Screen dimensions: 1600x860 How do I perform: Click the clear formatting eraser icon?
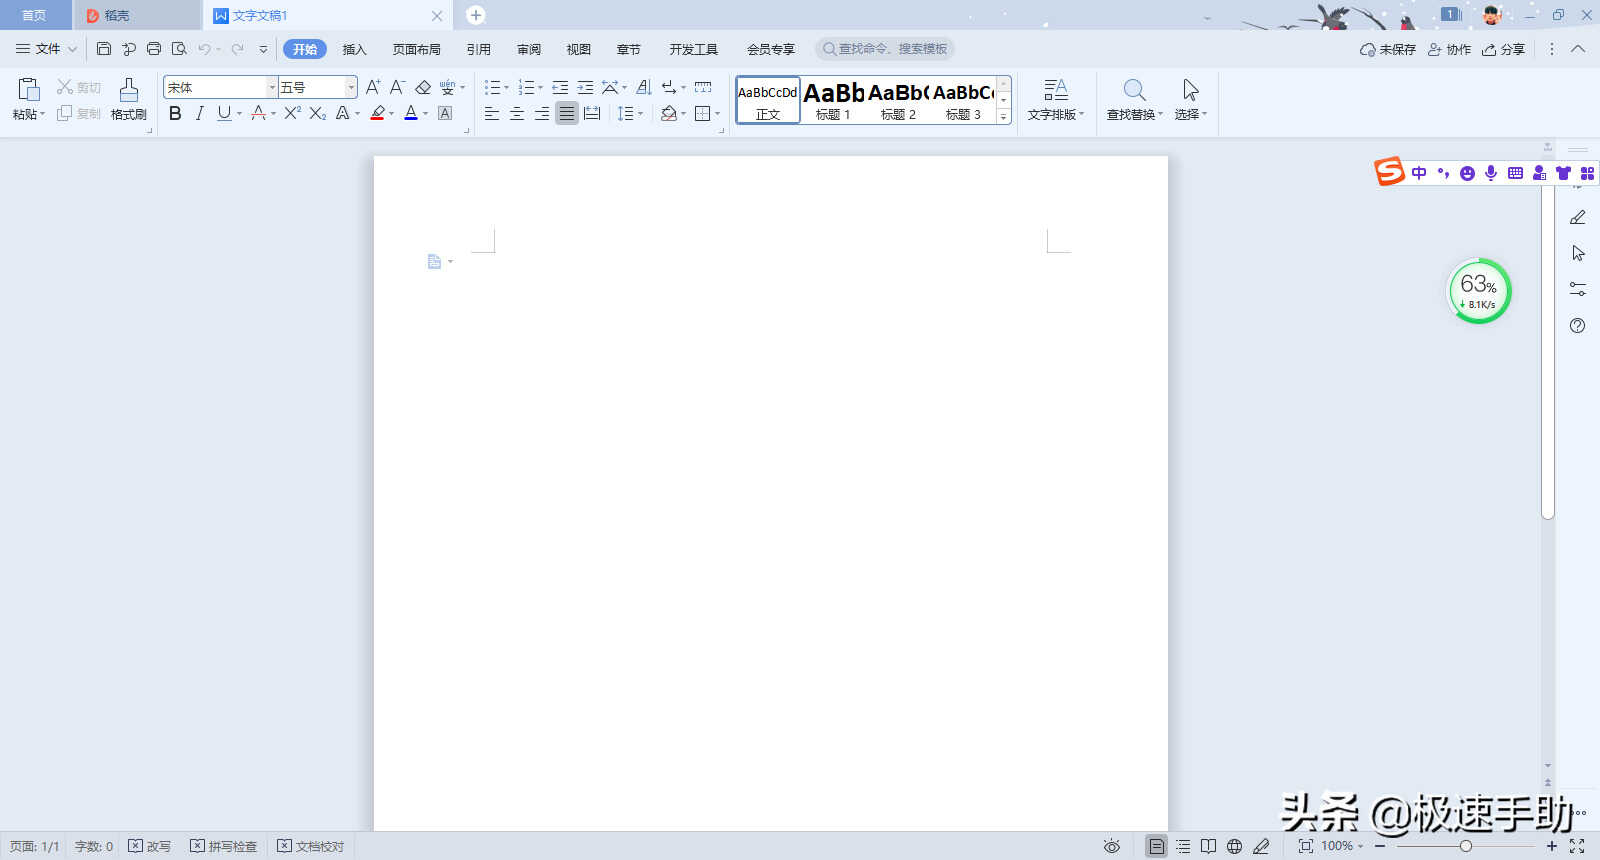point(423,88)
